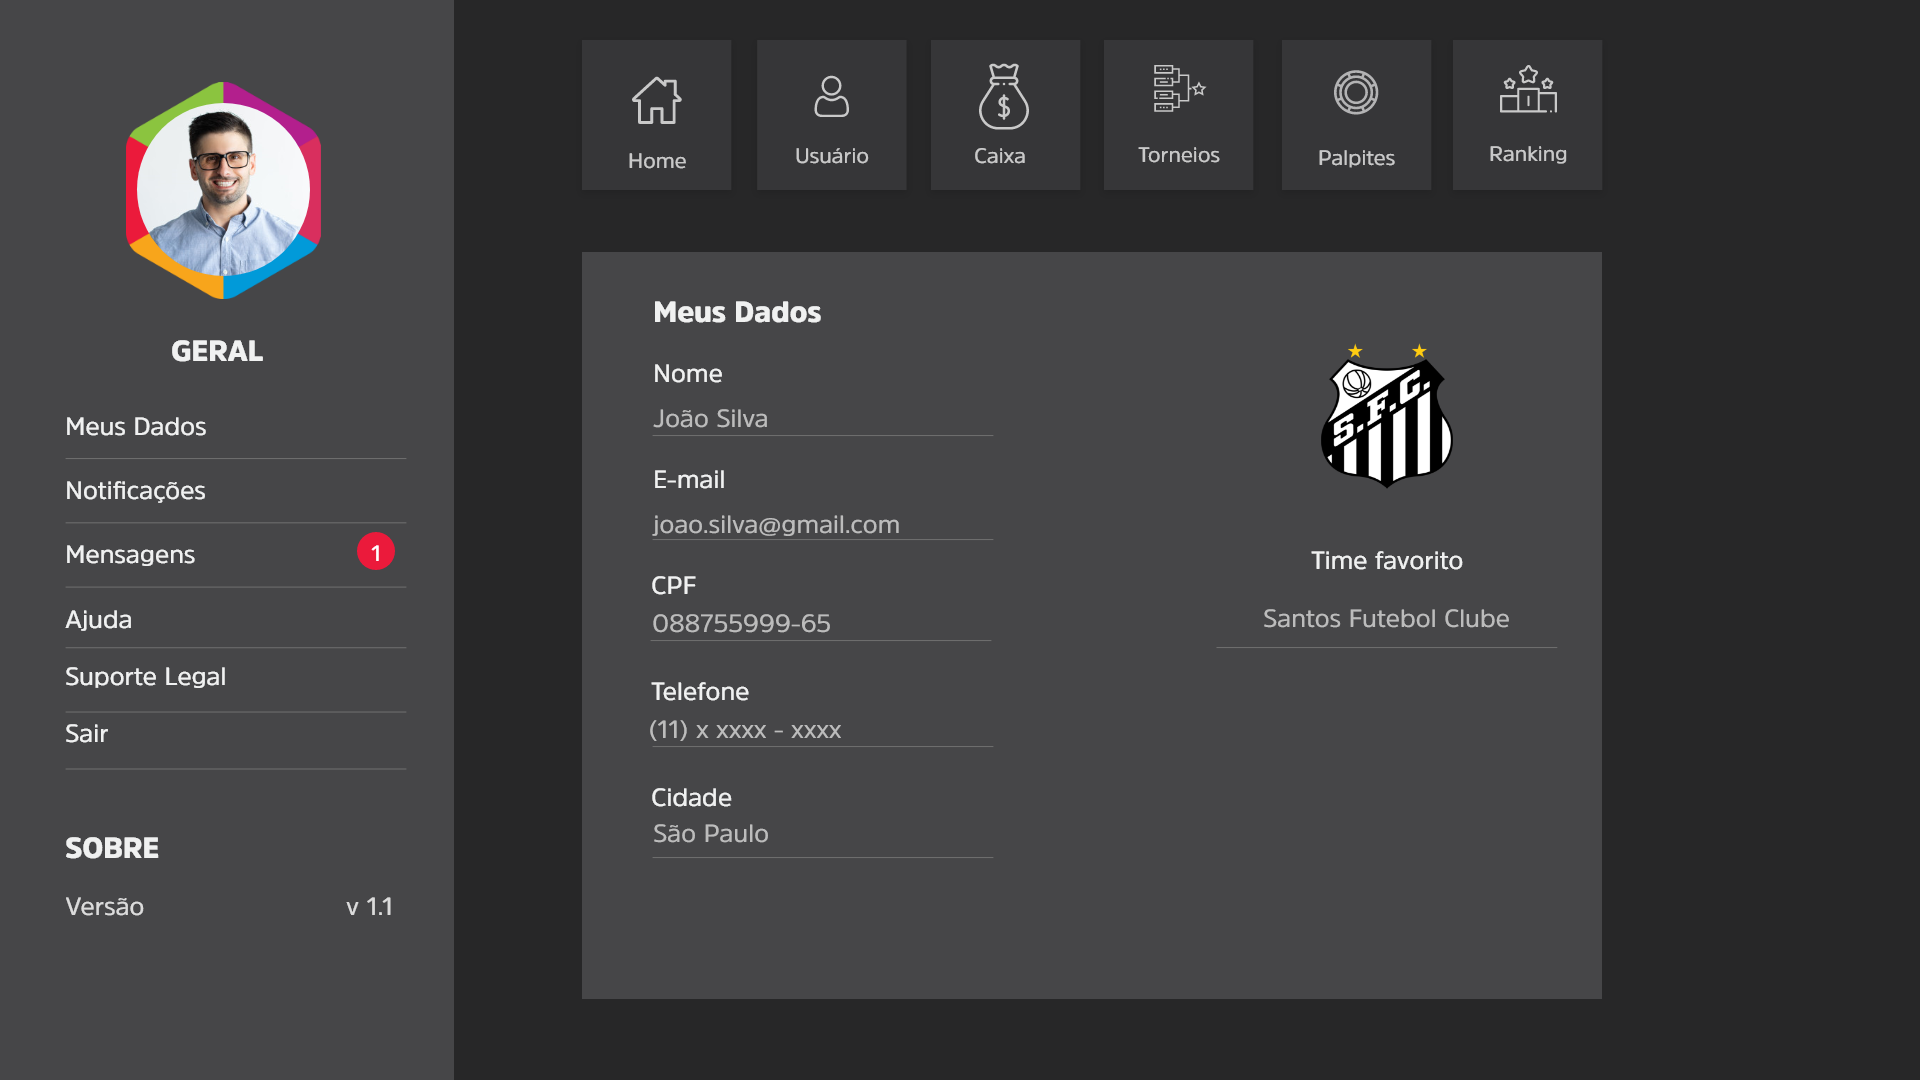Open the Ajuda help entry
1920x1080 pixels.
(x=99, y=620)
